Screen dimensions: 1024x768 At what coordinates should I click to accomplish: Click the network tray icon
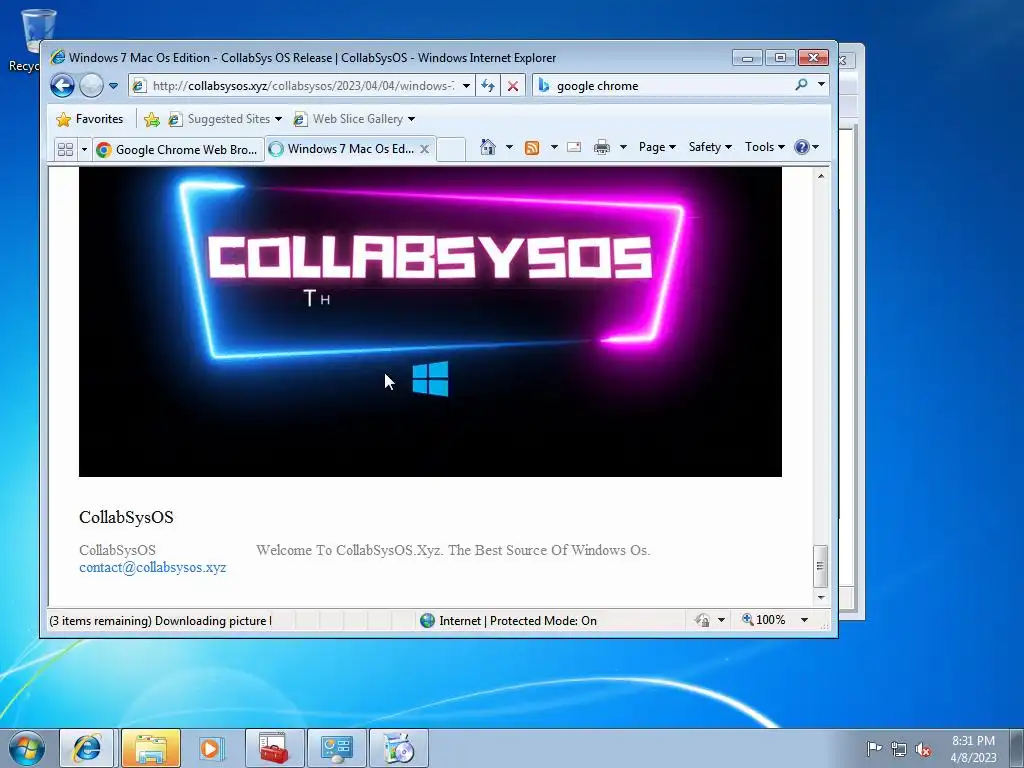click(x=899, y=748)
